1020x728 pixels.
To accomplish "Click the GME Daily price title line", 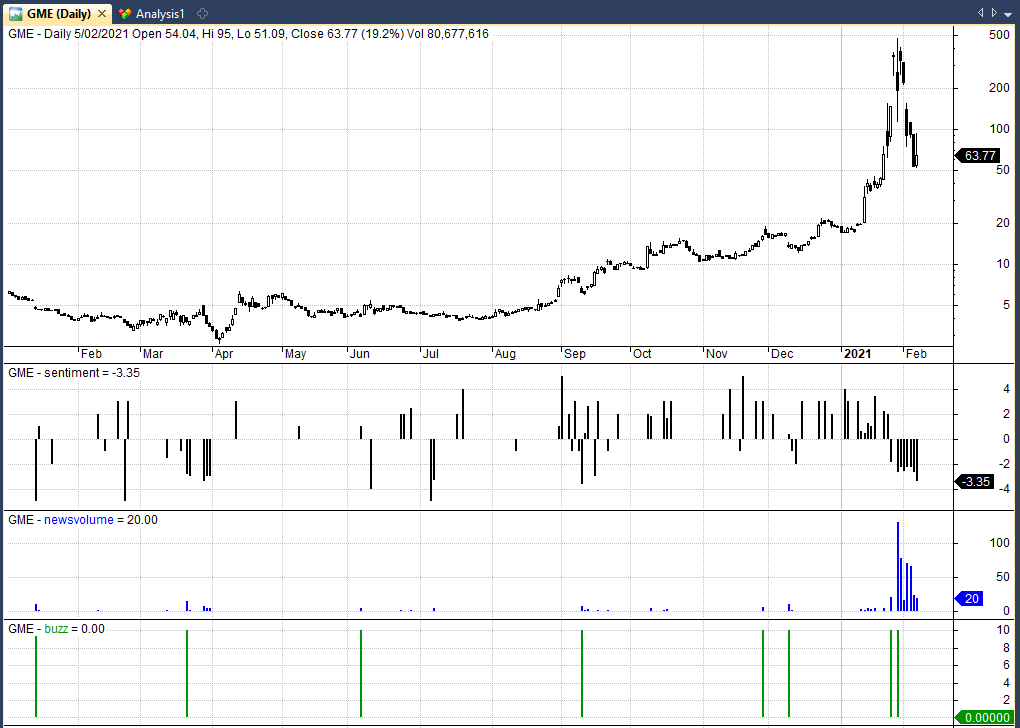I will pyautogui.click(x=248, y=33).
